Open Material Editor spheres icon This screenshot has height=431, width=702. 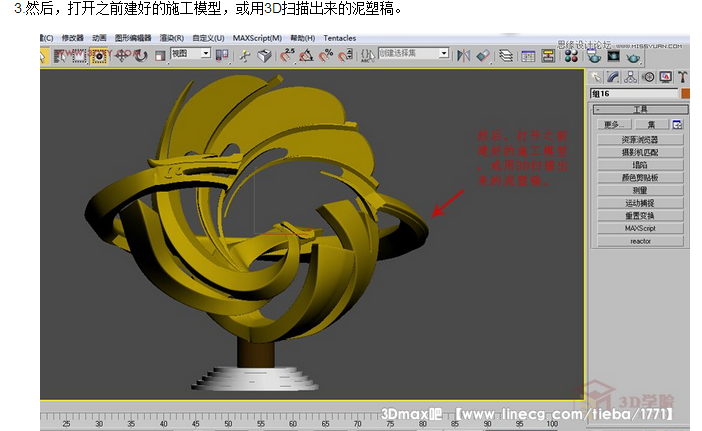click(571, 56)
